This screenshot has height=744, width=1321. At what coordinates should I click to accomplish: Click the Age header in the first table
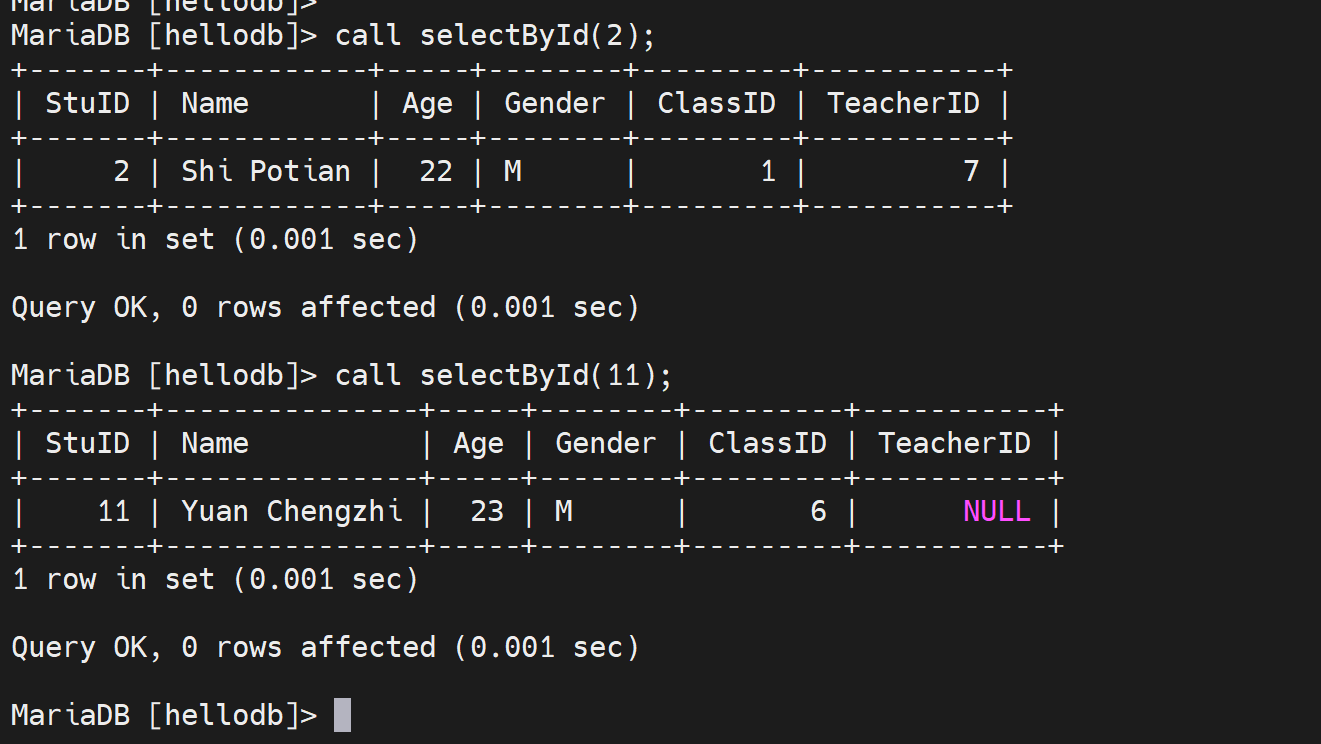click(x=427, y=104)
